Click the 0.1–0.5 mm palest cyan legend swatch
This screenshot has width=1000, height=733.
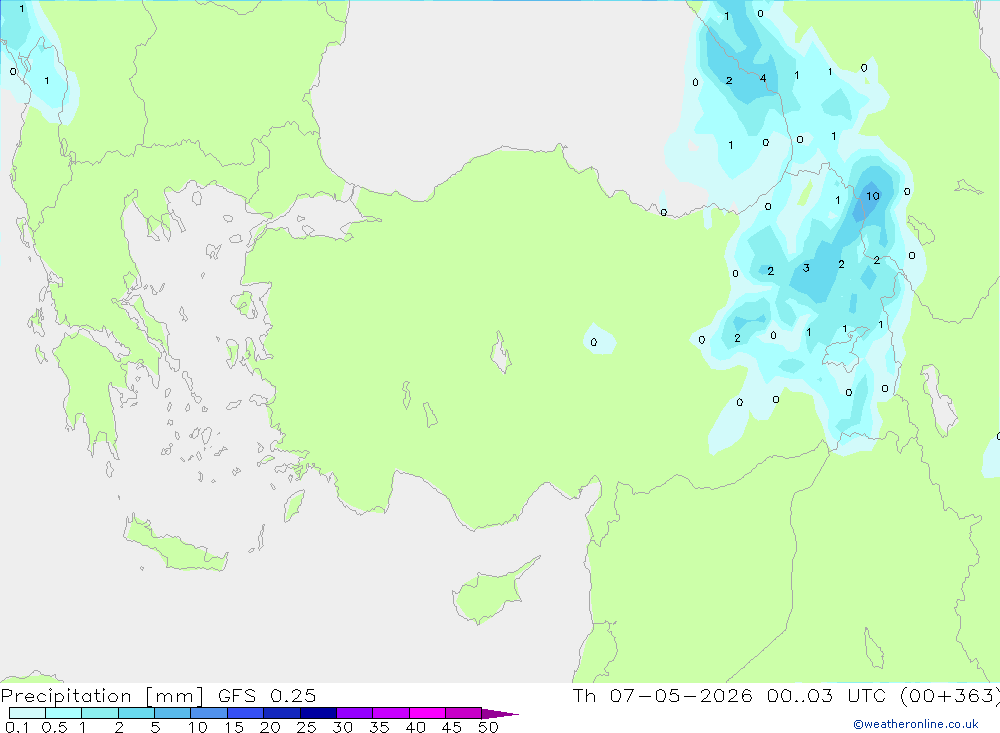tap(27, 713)
